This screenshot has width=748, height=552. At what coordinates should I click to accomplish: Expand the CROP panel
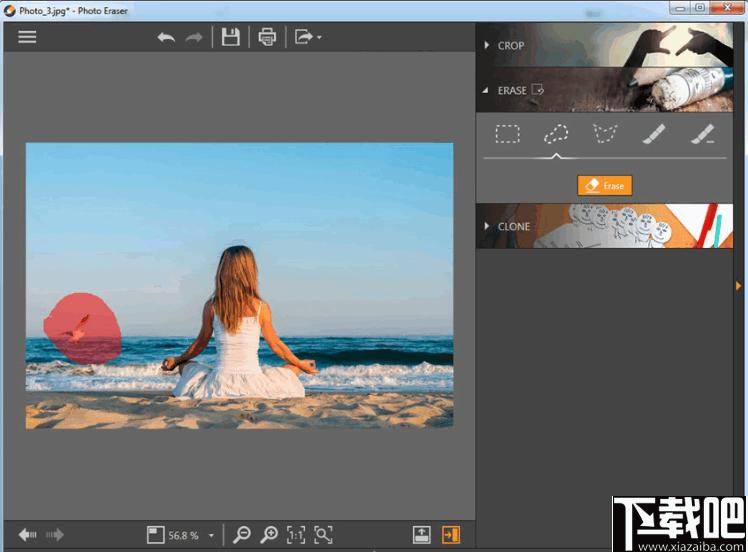click(x=487, y=45)
